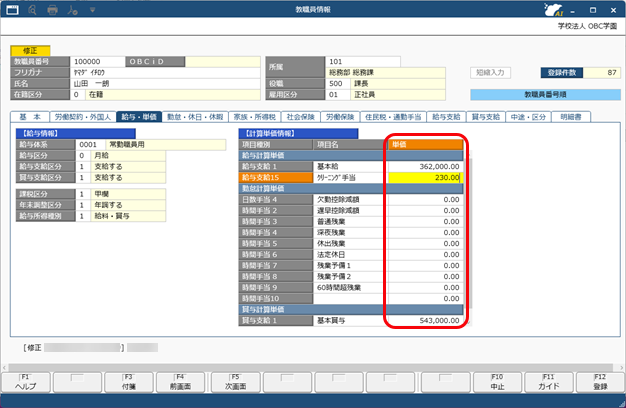
Task: Click the 学校法人 OBC学園 label
Action: 587,26
